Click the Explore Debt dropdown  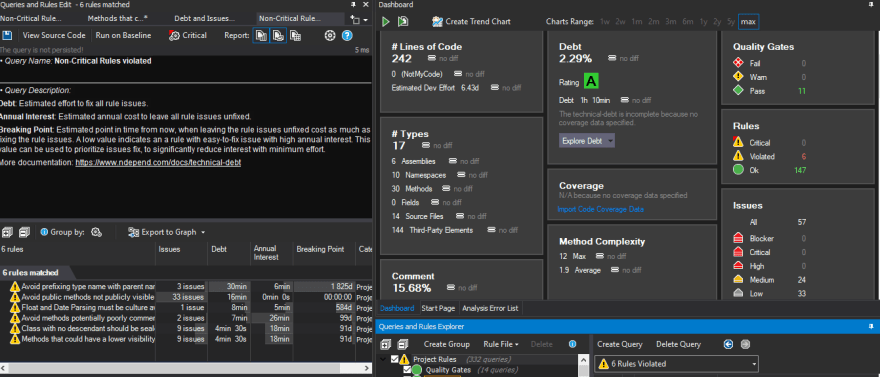(587, 141)
